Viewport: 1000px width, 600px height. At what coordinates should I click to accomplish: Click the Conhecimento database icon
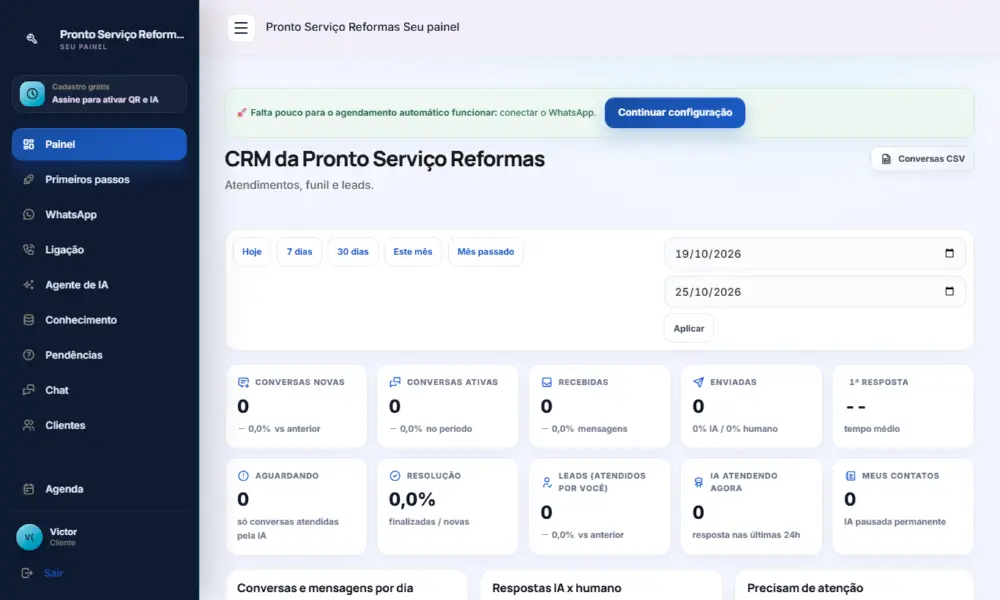tap(29, 319)
